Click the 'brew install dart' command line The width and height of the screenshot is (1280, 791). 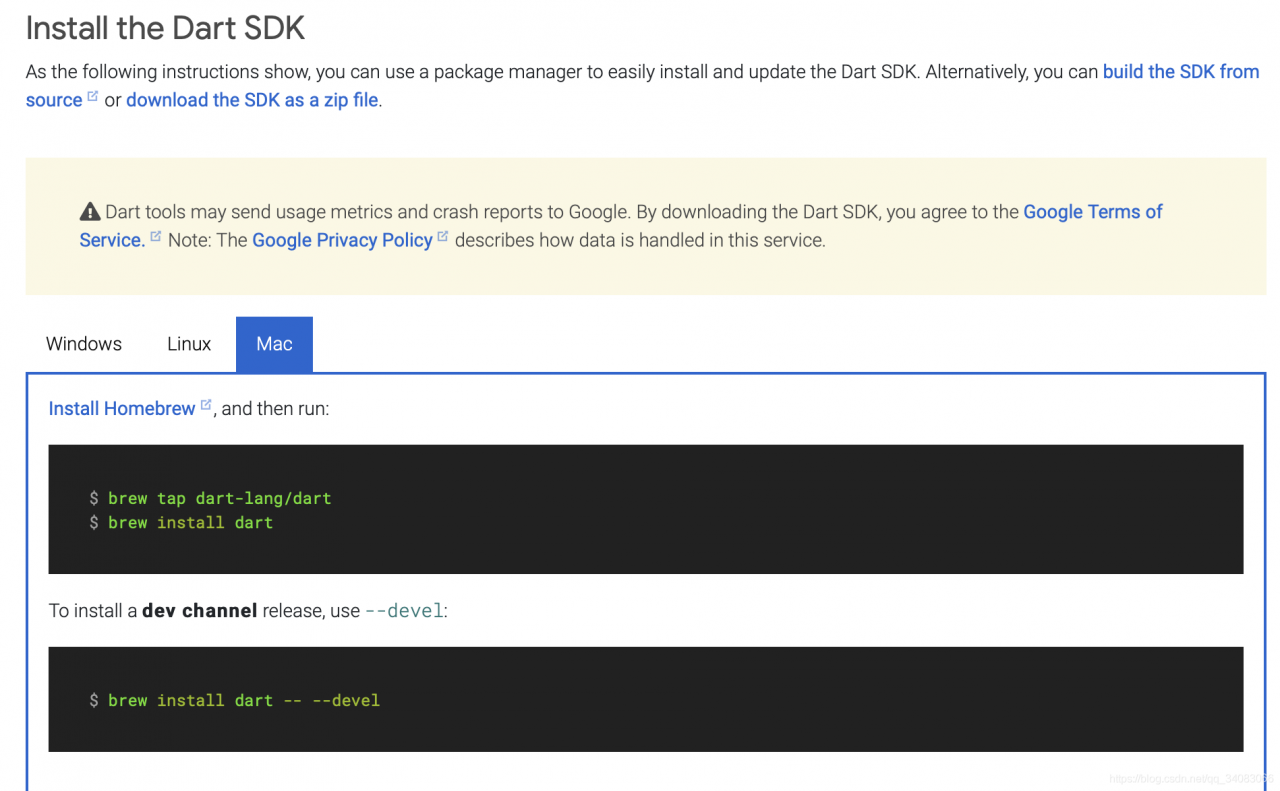pyautogui.click(x=181, y=522)
